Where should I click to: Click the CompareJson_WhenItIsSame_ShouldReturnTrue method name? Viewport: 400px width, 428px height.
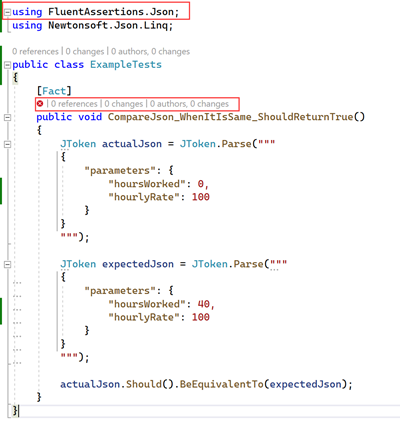pyautogui.click(x=230, y=117)
